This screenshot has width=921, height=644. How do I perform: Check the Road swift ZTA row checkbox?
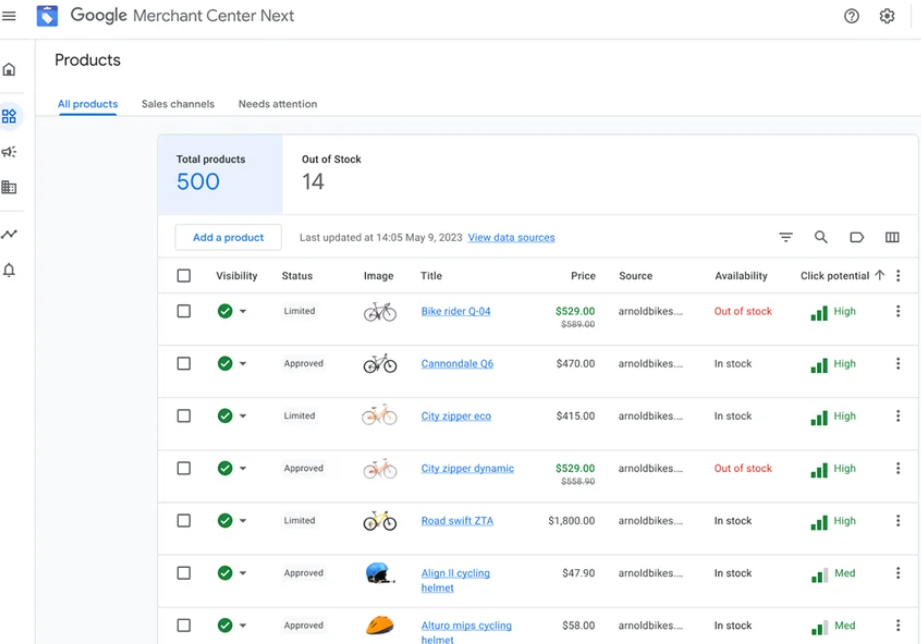click(x=184, y=521)
